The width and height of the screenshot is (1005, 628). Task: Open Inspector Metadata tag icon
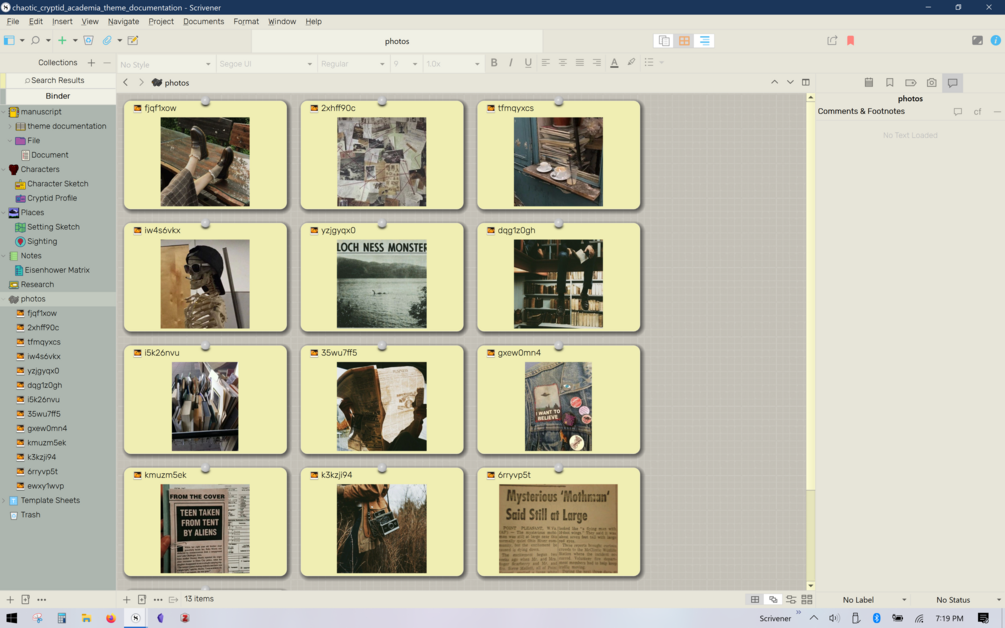(910, 83)
